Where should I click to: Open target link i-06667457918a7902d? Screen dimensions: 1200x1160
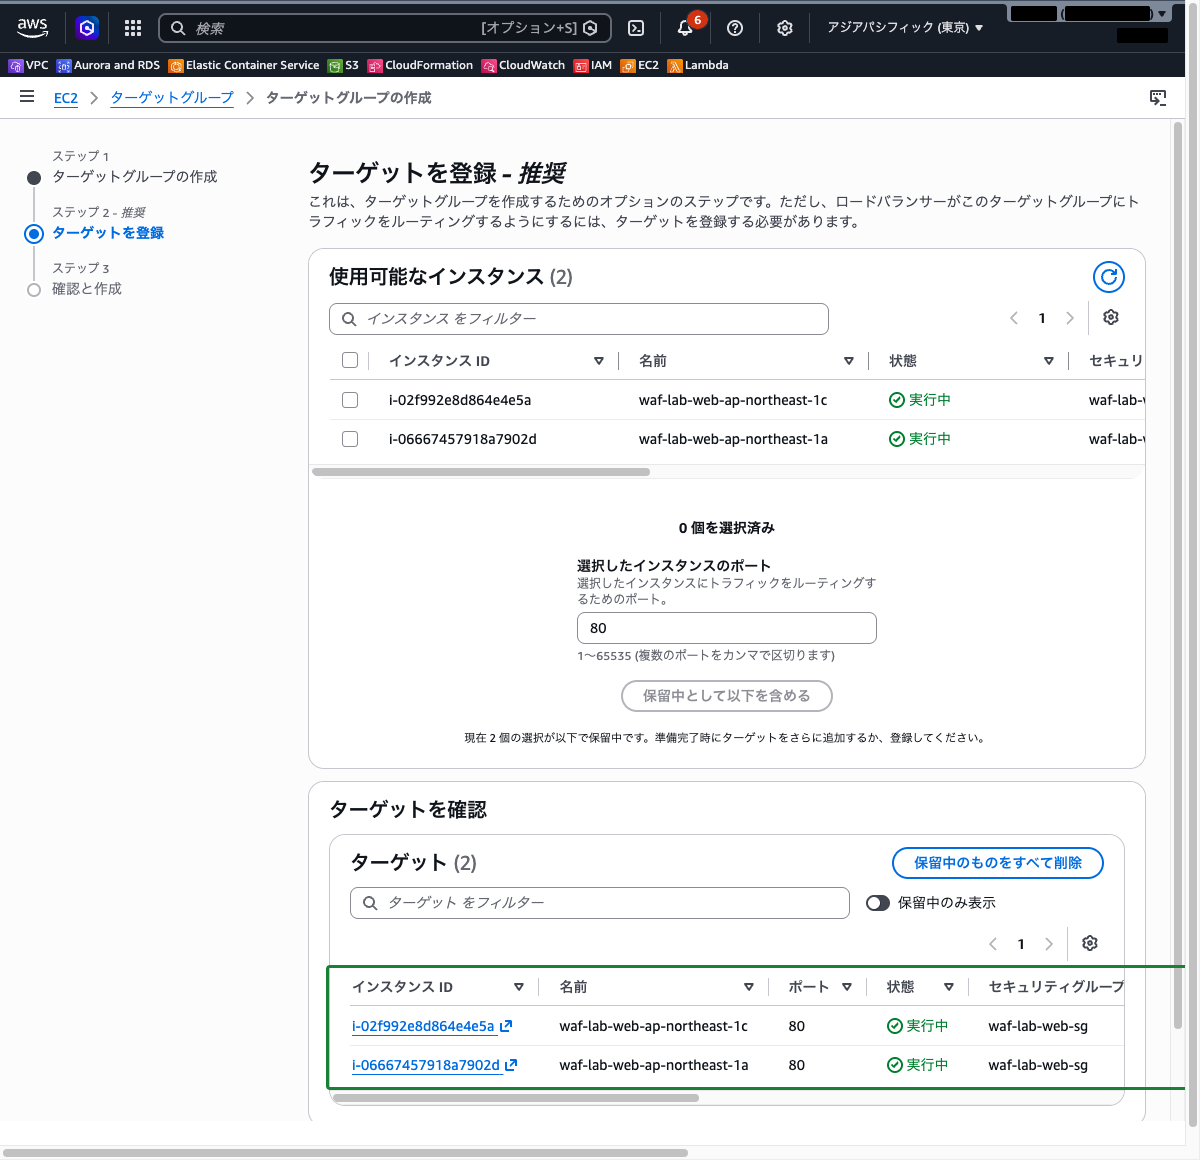(x=434, y=1065)
